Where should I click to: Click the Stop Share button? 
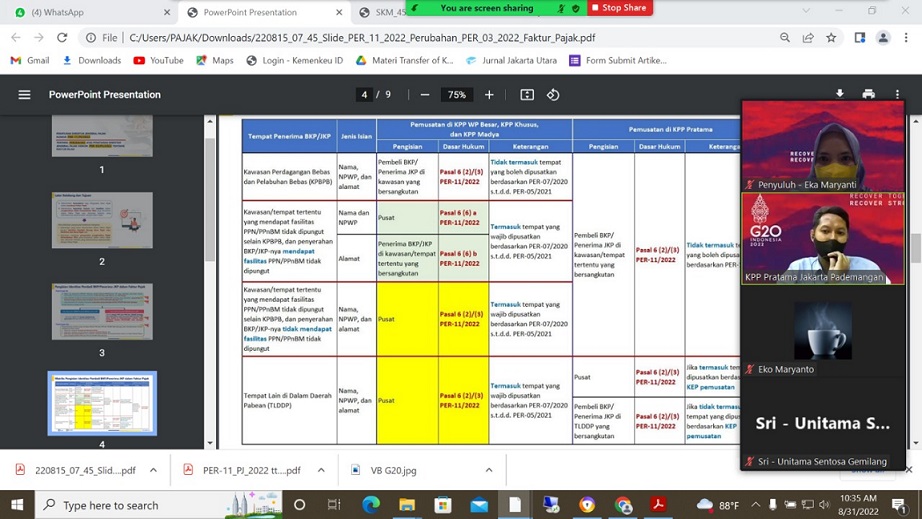pyautogui.click(x=620, y=8)
